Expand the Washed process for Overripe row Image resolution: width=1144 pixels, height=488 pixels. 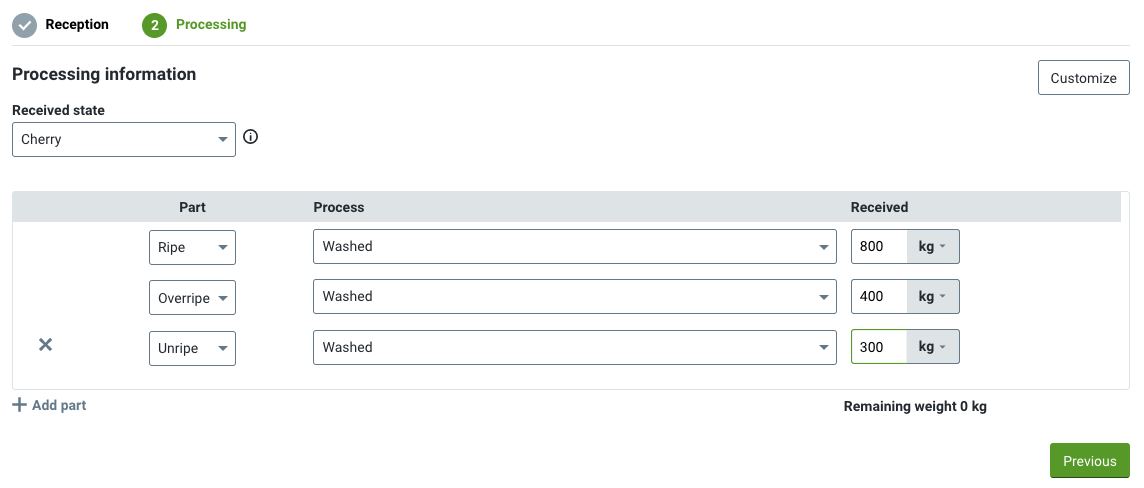(575, 297)
